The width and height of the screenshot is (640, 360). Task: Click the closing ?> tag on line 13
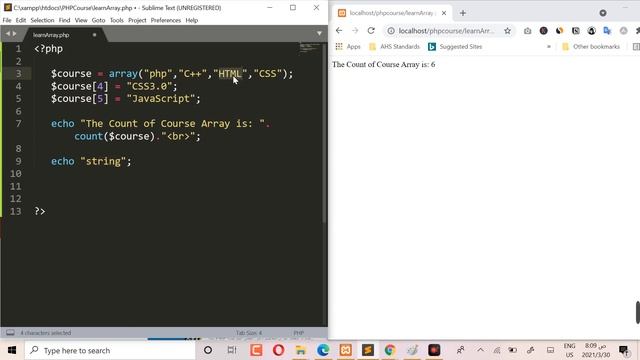coord(40,211)
